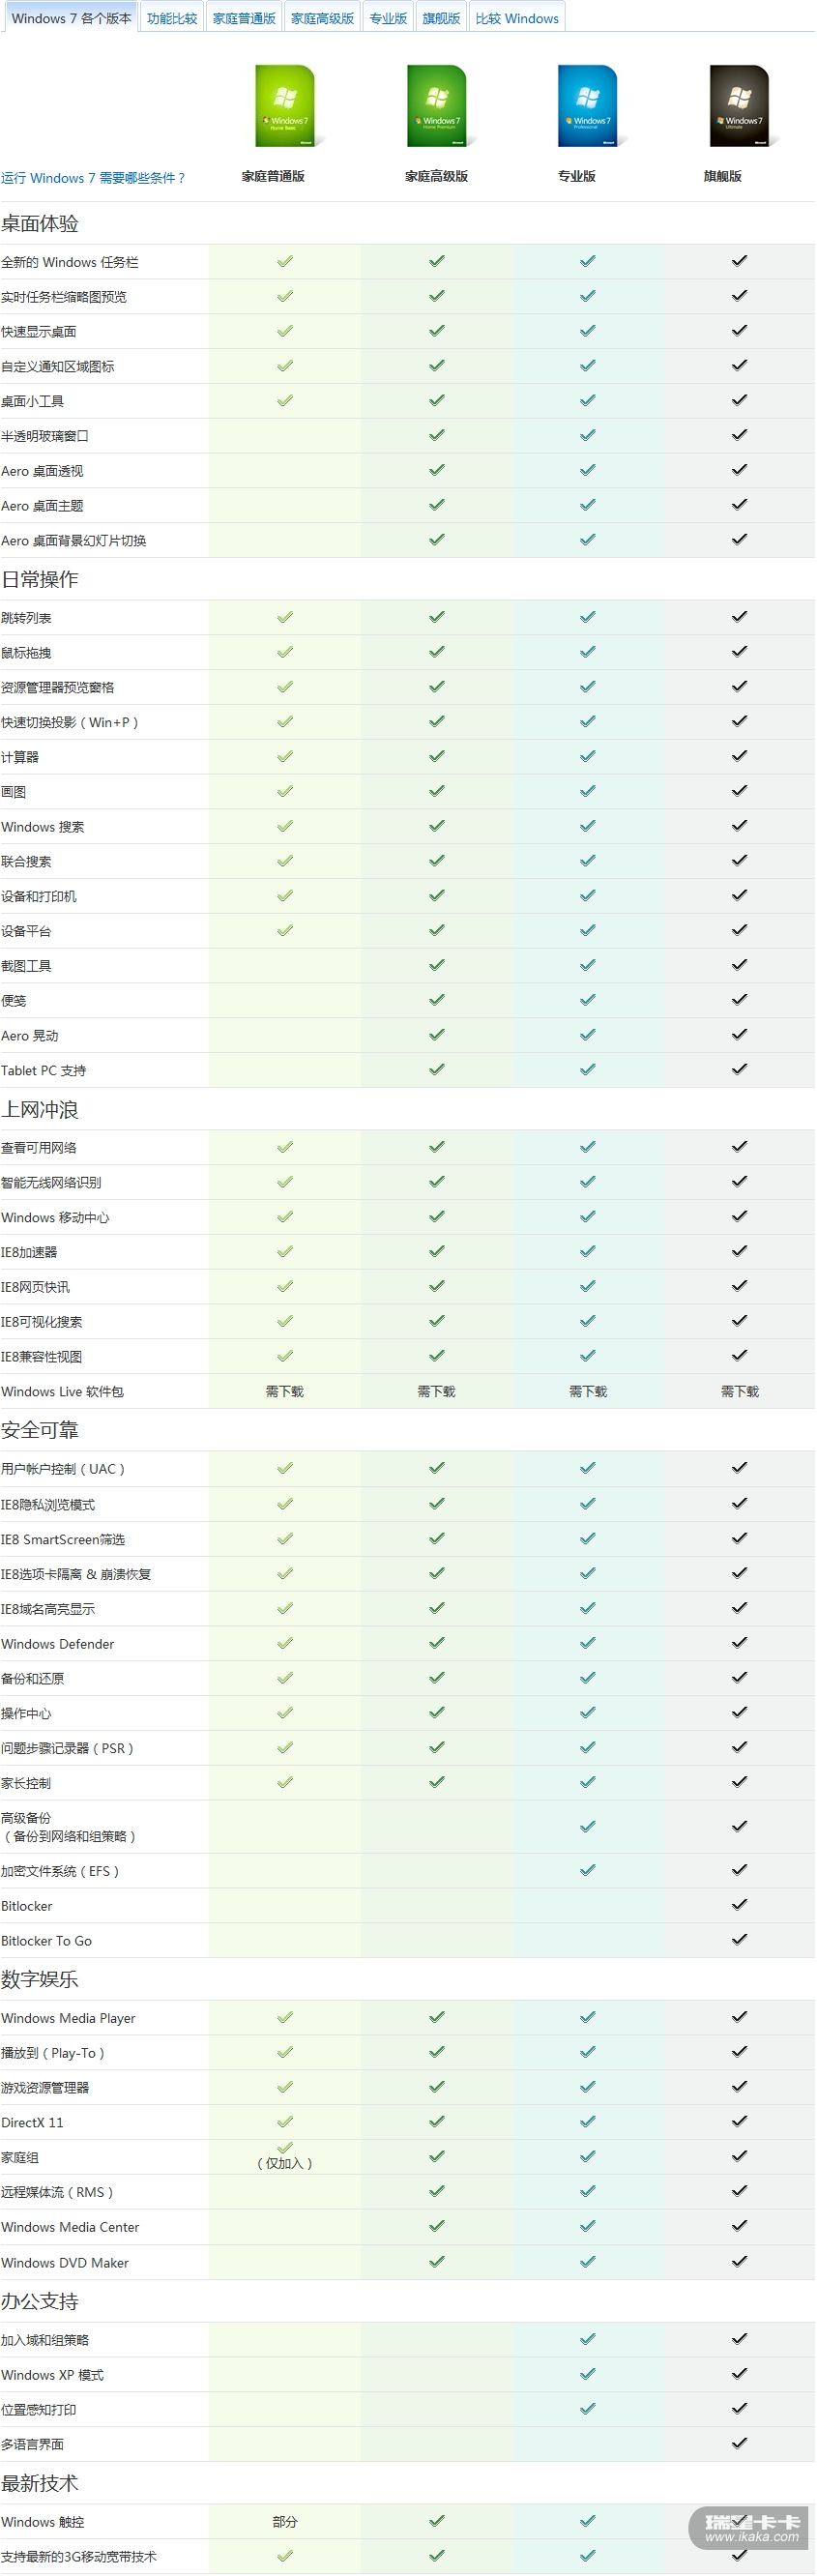Select the Windows 7 各个版本 tab
The width and height of the screenshot is (817, 2576).
tap(71, 18)
